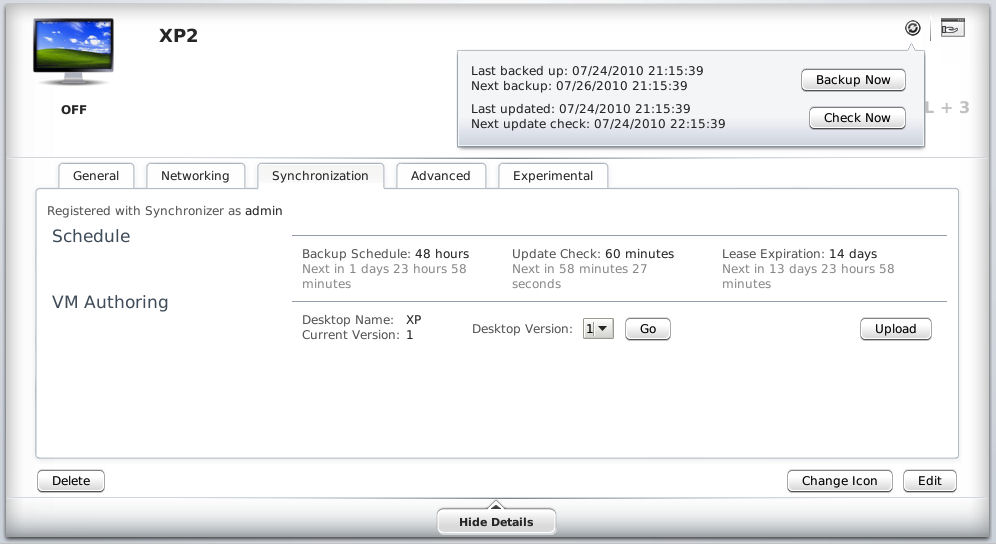Switch to the General tab

96,176
